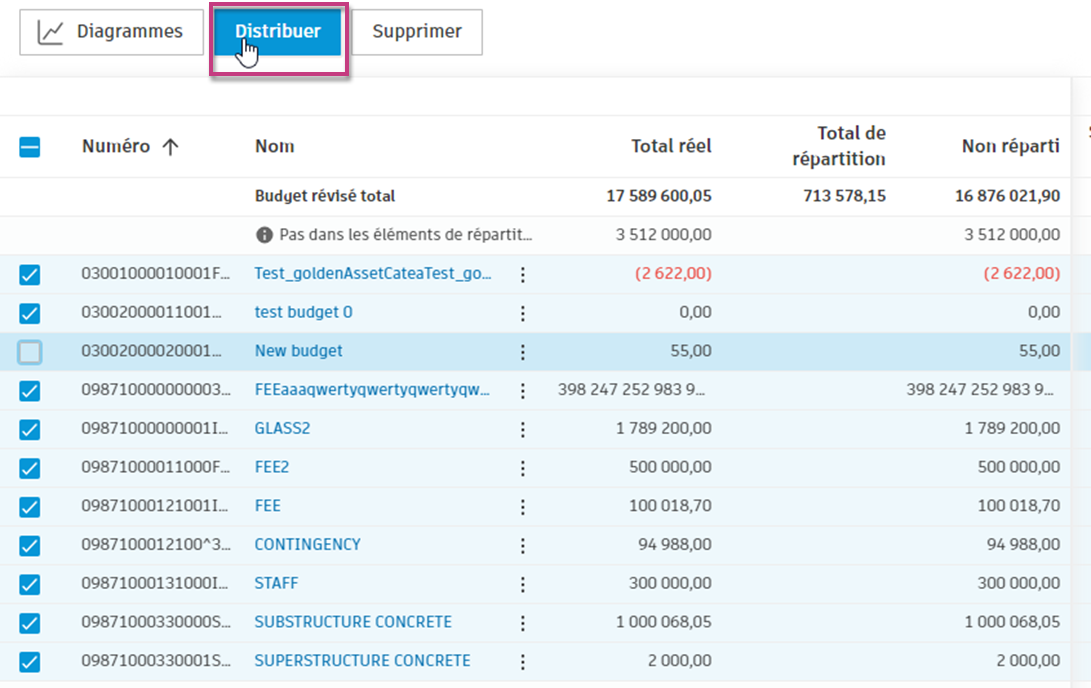Image resolution: width=1091 pixels, height=688 pixels.
Task: Click the Total de répartition column header
Action: (839, 146)
